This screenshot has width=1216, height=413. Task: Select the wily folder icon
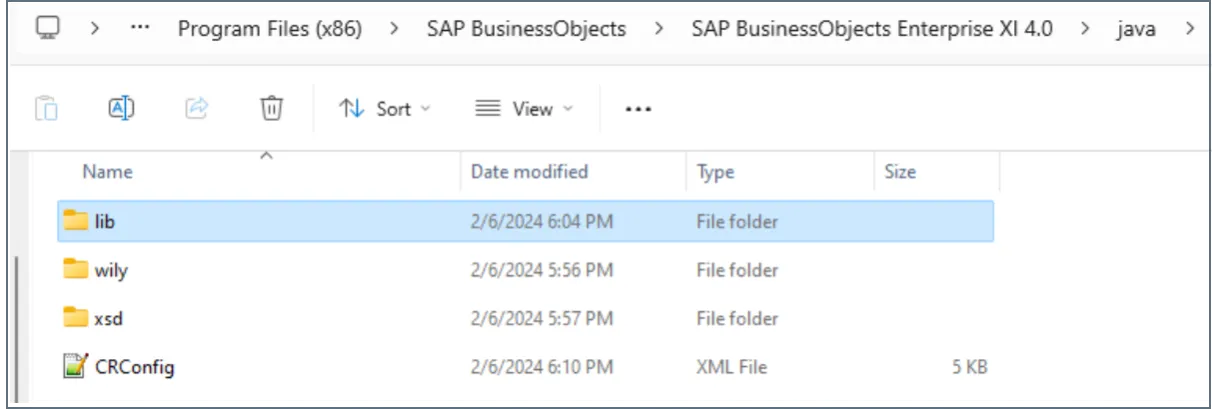pos(75,269)
